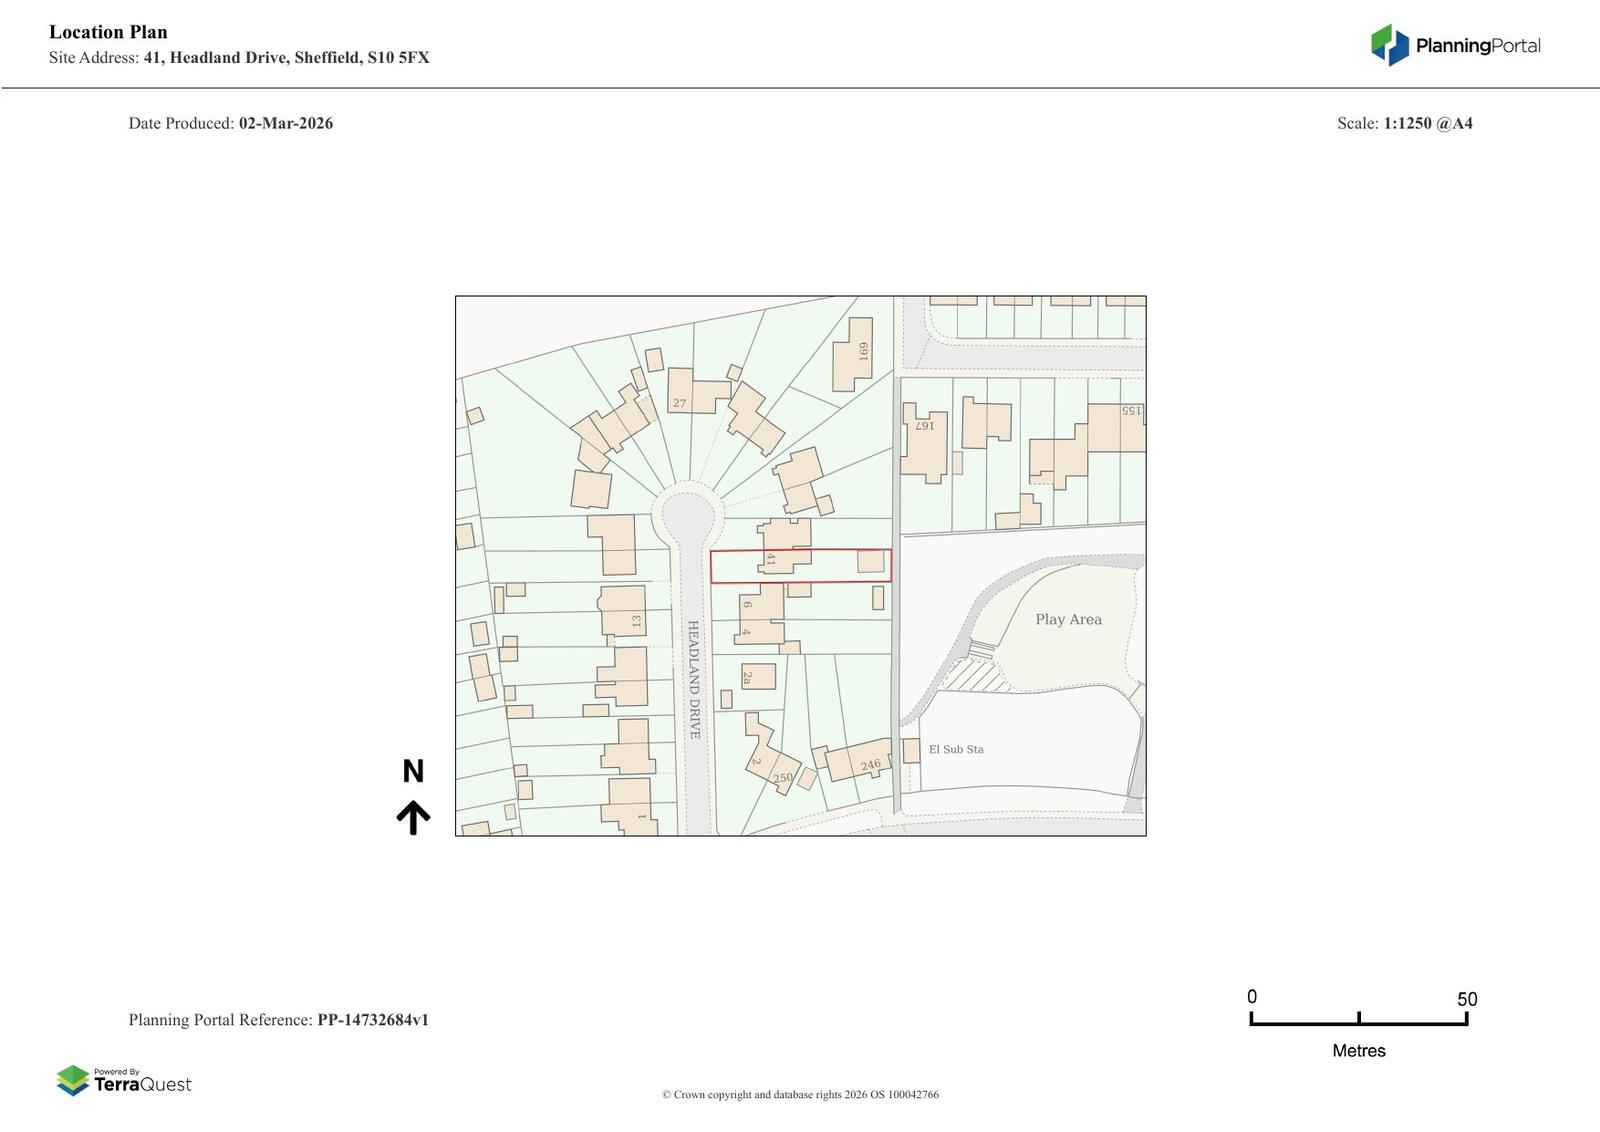1600x1132 pixels.
Task: Click the north arrow symbol
Action: (413, 817)
